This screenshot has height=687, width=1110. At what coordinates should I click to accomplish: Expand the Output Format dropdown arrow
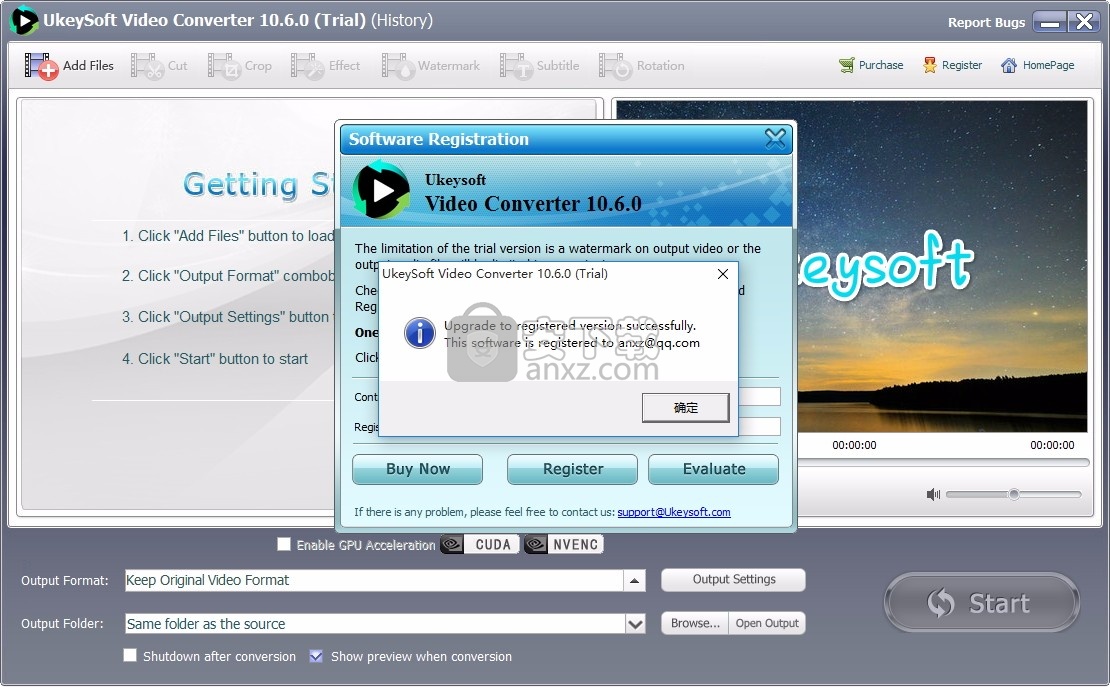[634, 581]
